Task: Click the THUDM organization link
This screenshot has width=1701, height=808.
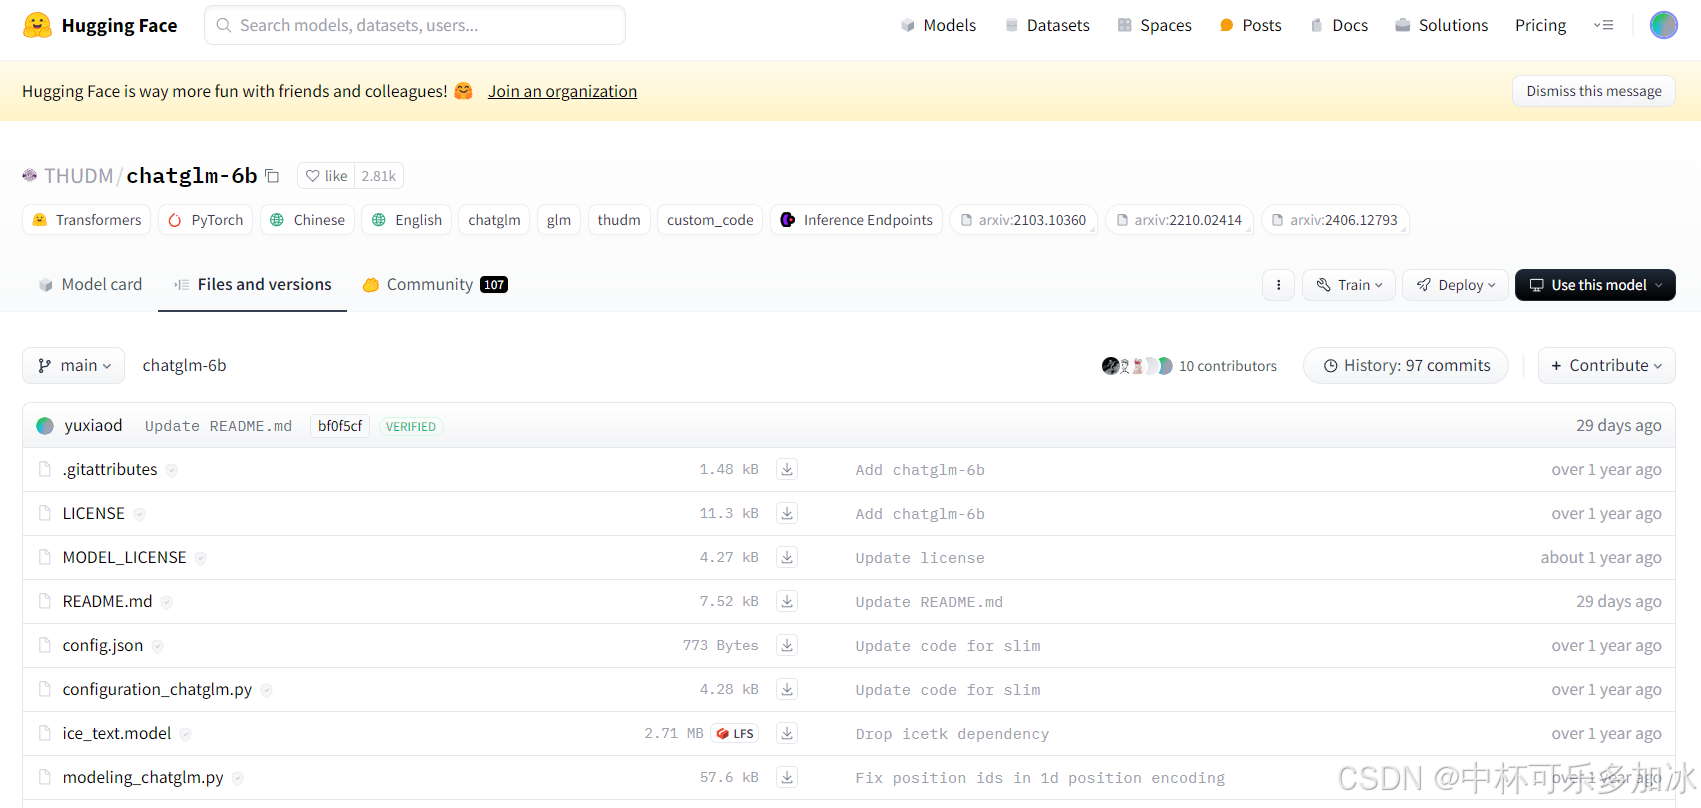Action: click(x=79, y=176)
